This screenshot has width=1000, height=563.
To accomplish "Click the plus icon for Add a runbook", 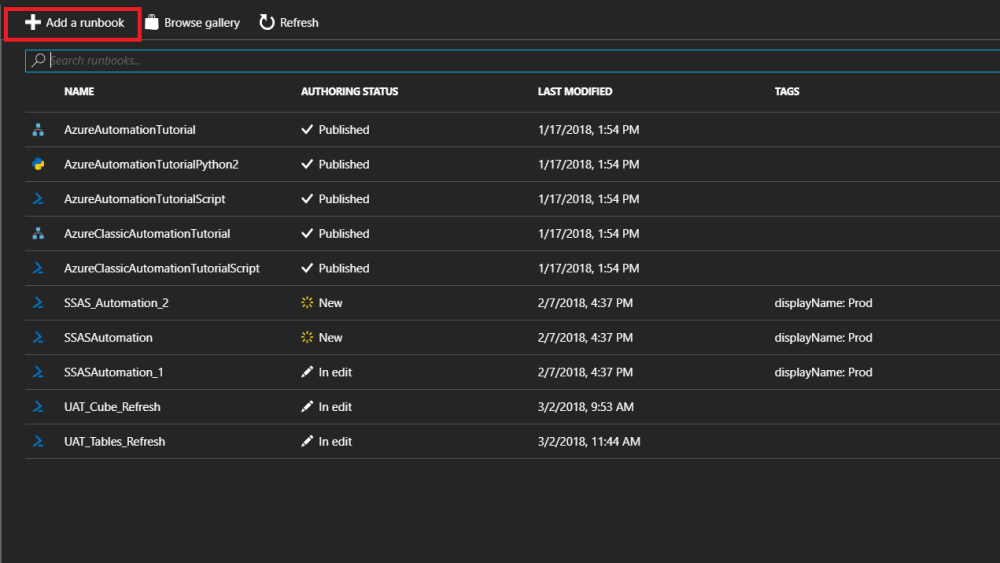I will pos(33,22).
